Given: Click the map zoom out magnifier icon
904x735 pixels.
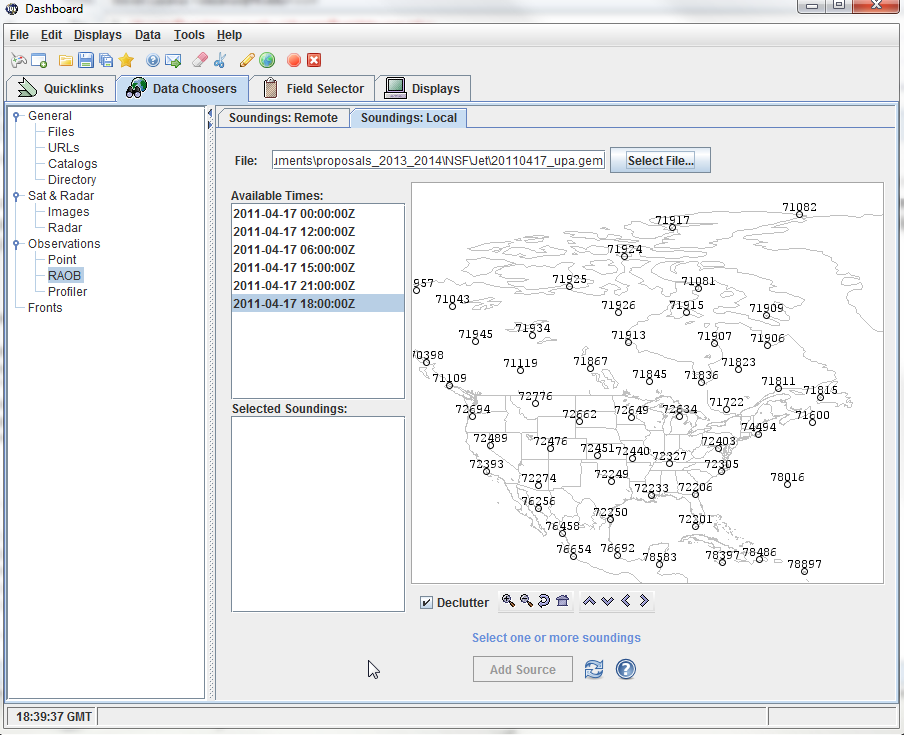Looking at the screenshot, I should (526, 601).
